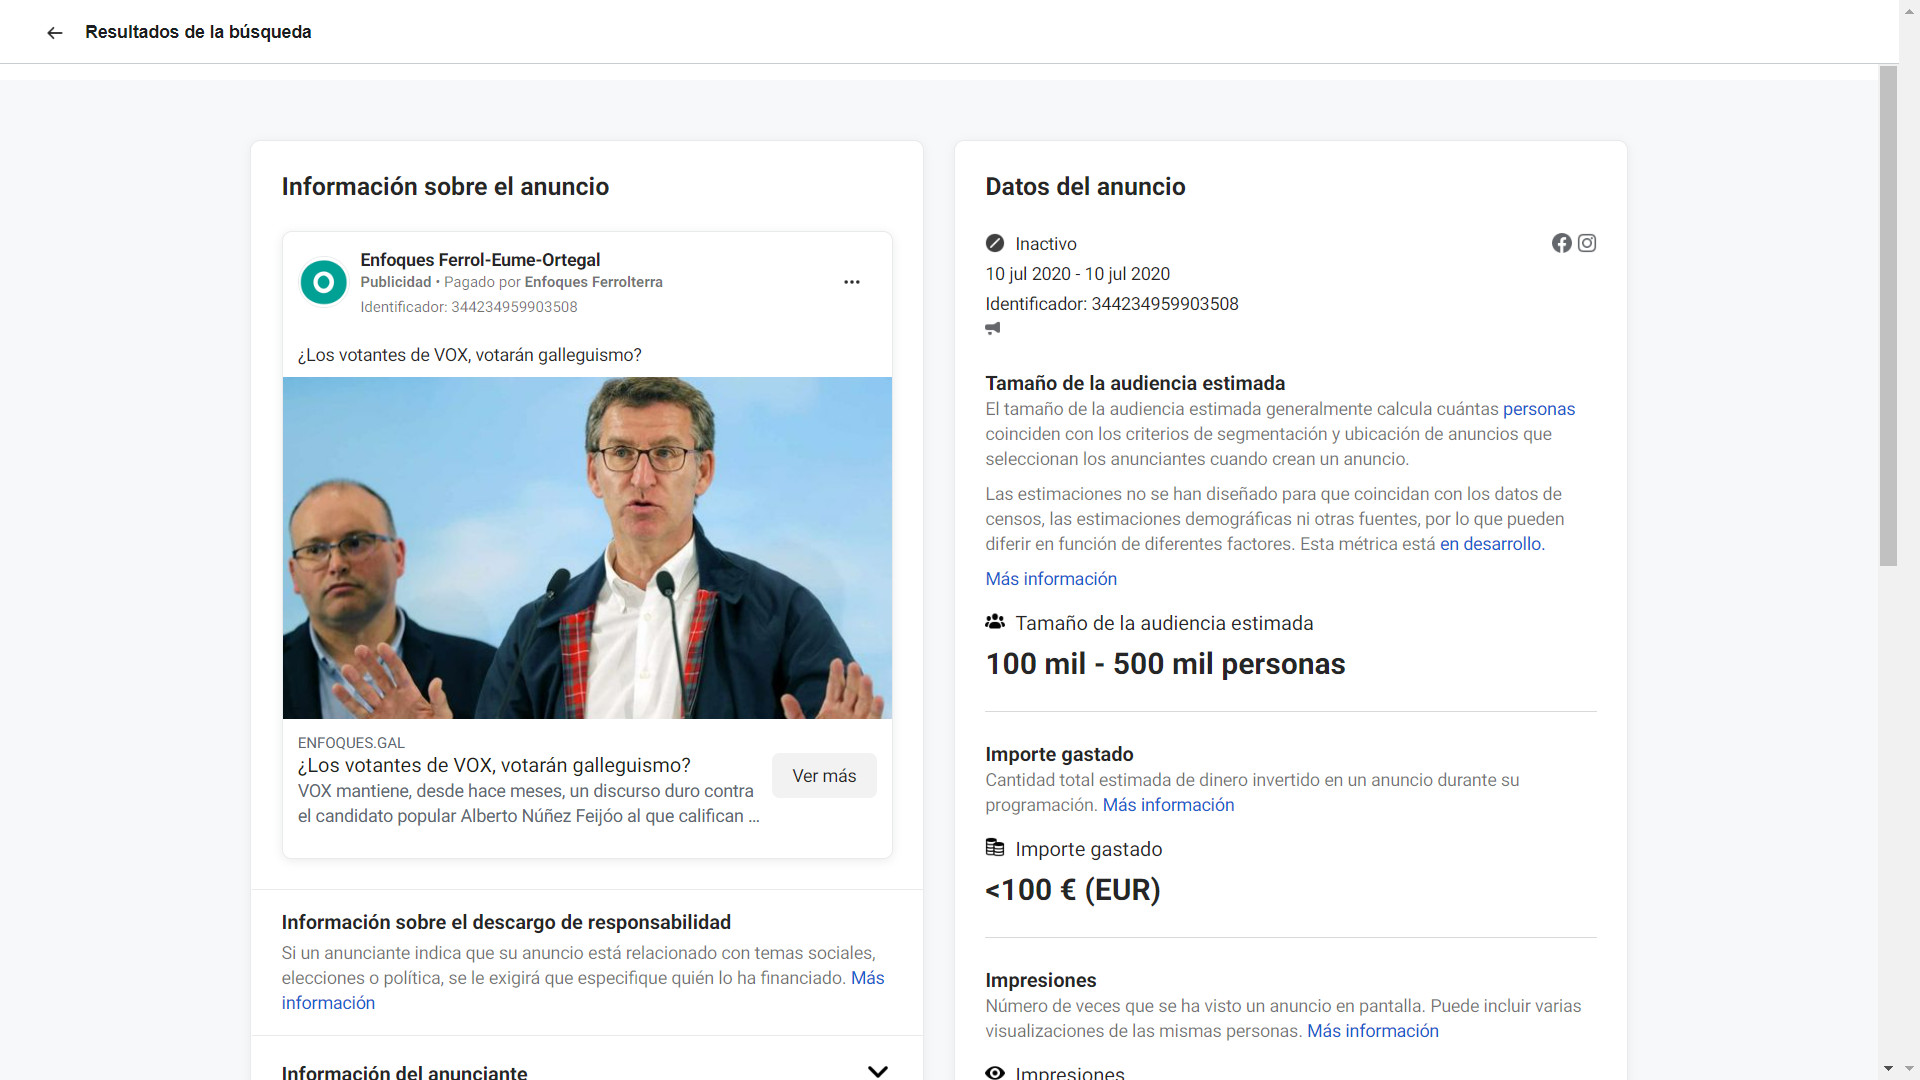The width and height of the screenshot is (1920, 1080).
Task: Click the megaphone category icon
Action: 993,328
